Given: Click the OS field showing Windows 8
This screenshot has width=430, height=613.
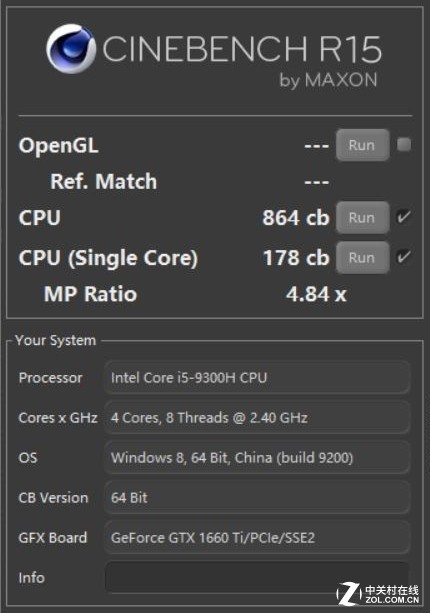Looking at the screenshot, I should point(257,458).
